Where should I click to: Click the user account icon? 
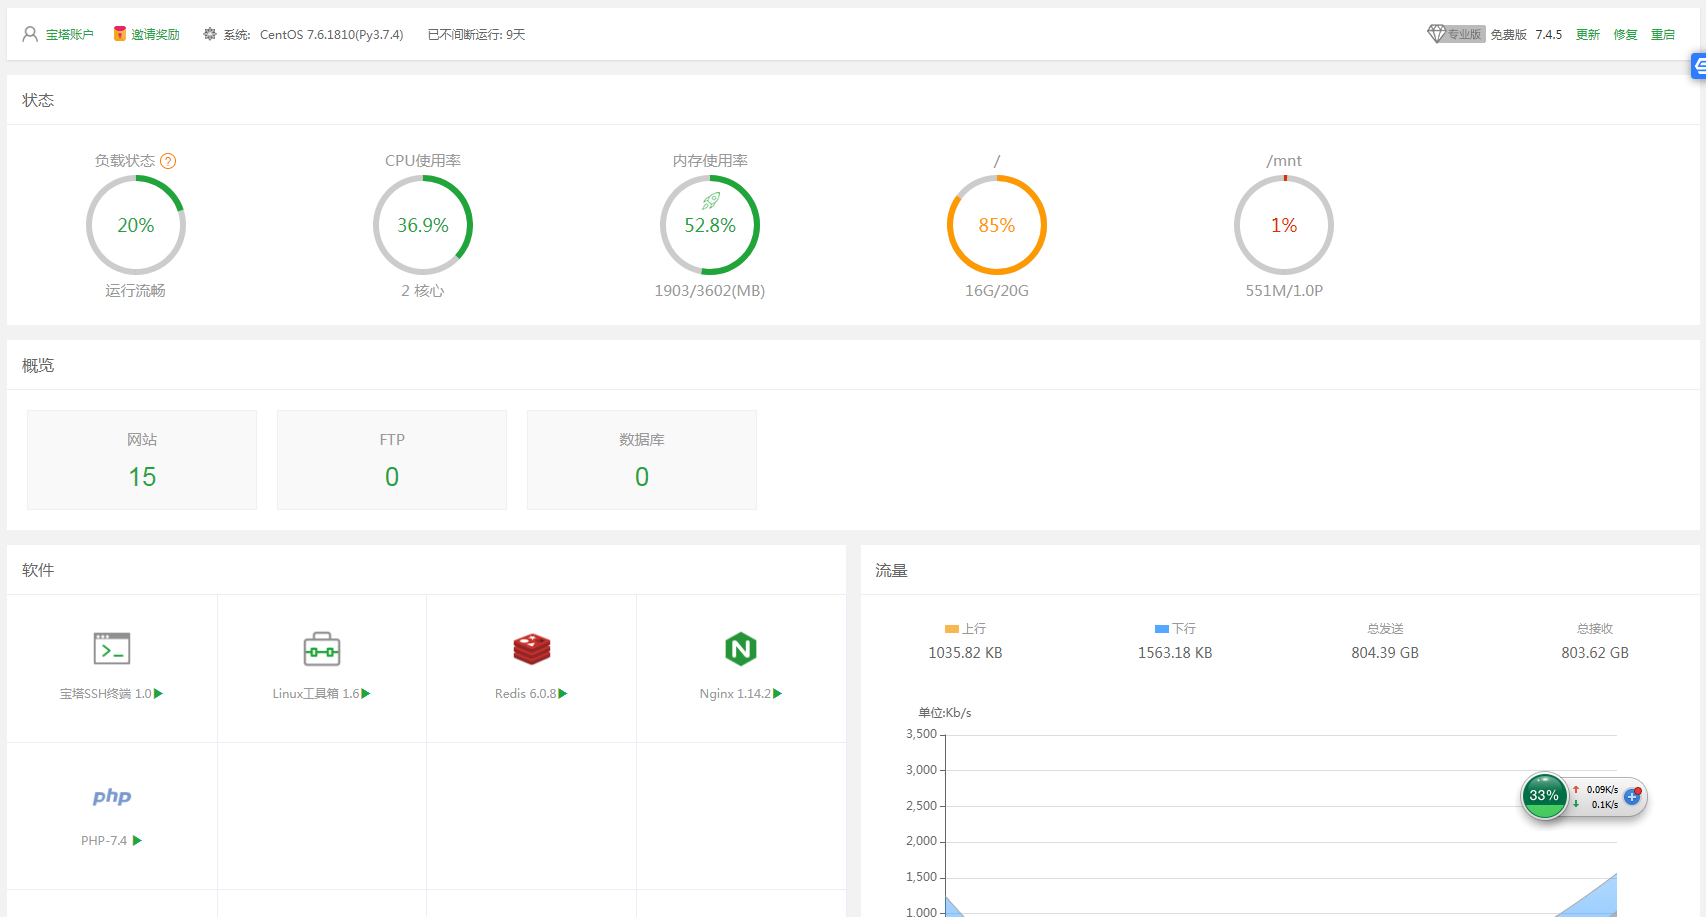tap(30, 34)
